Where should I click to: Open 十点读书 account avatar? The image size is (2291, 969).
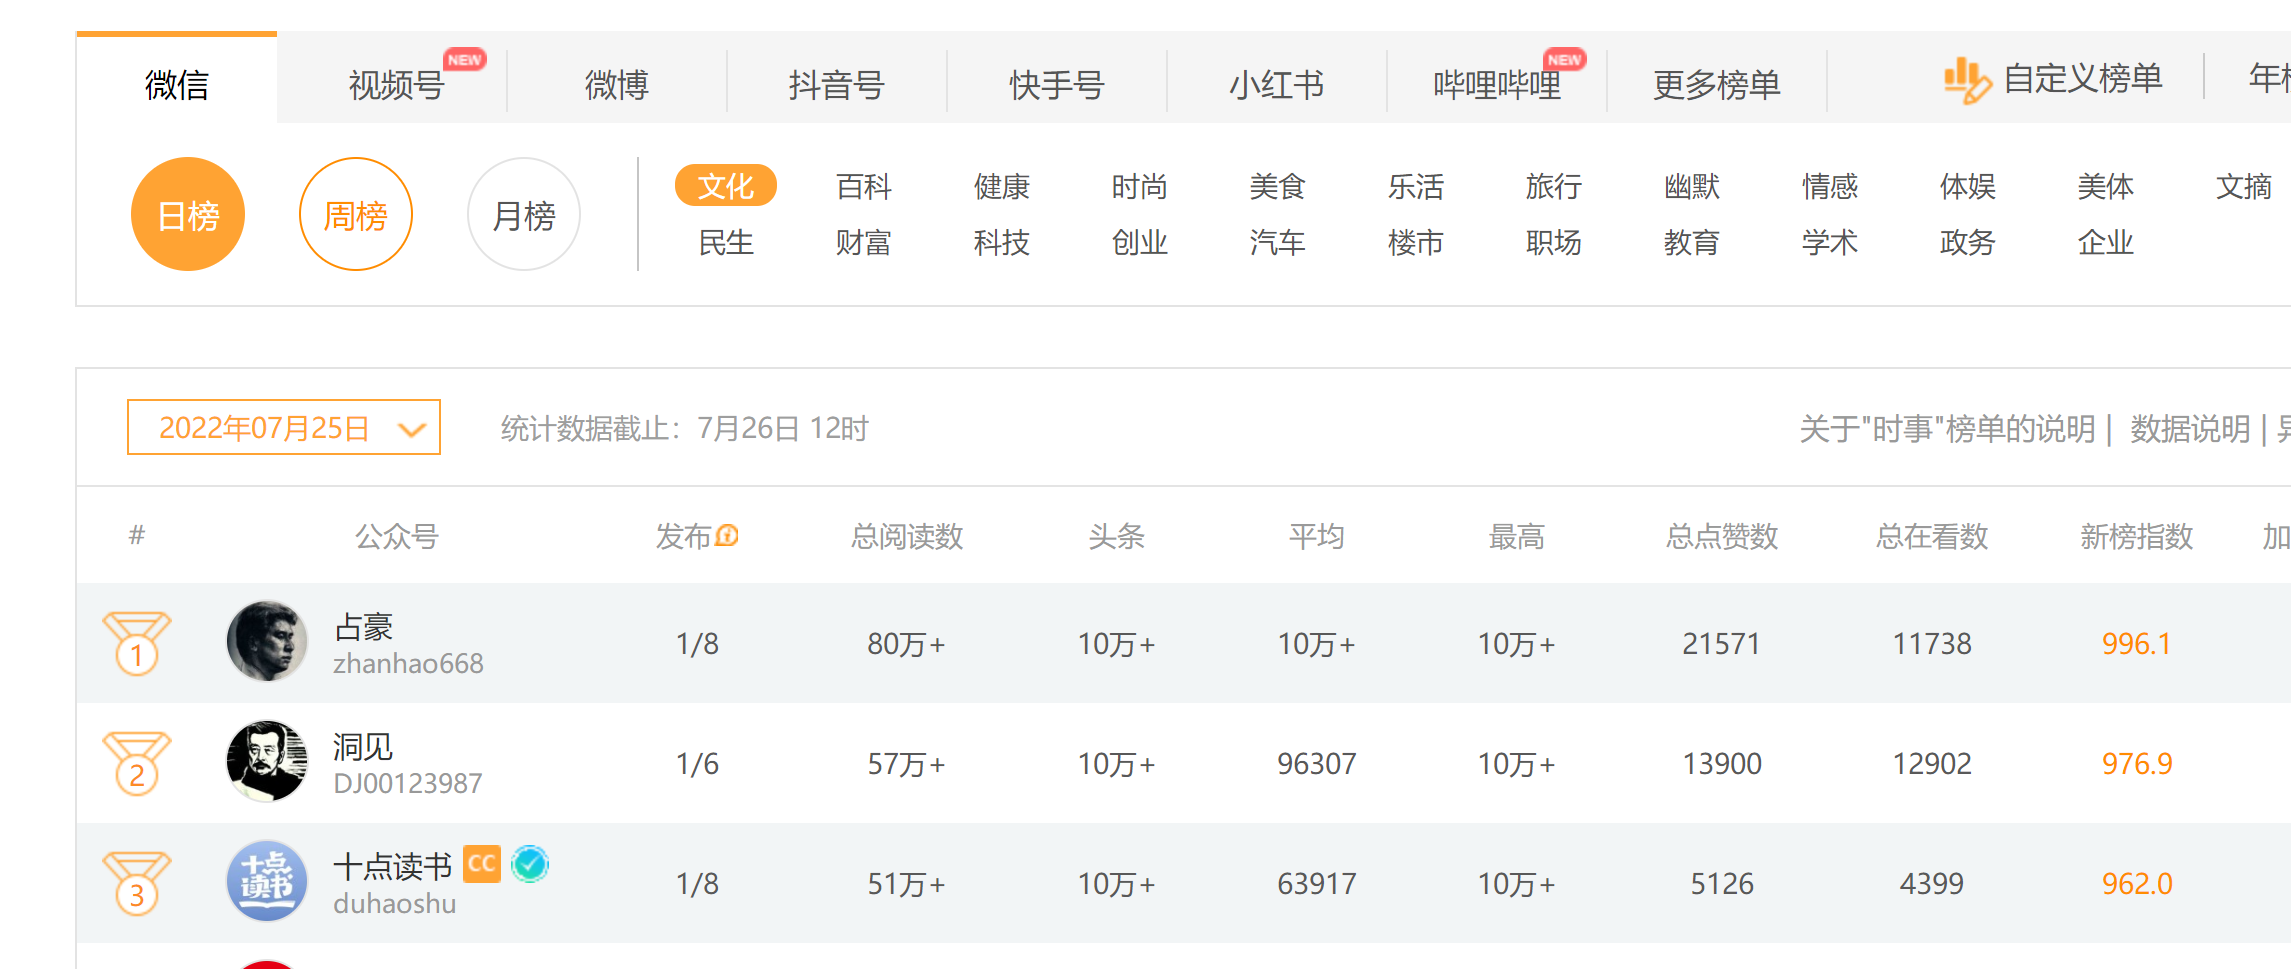point(267,881)
